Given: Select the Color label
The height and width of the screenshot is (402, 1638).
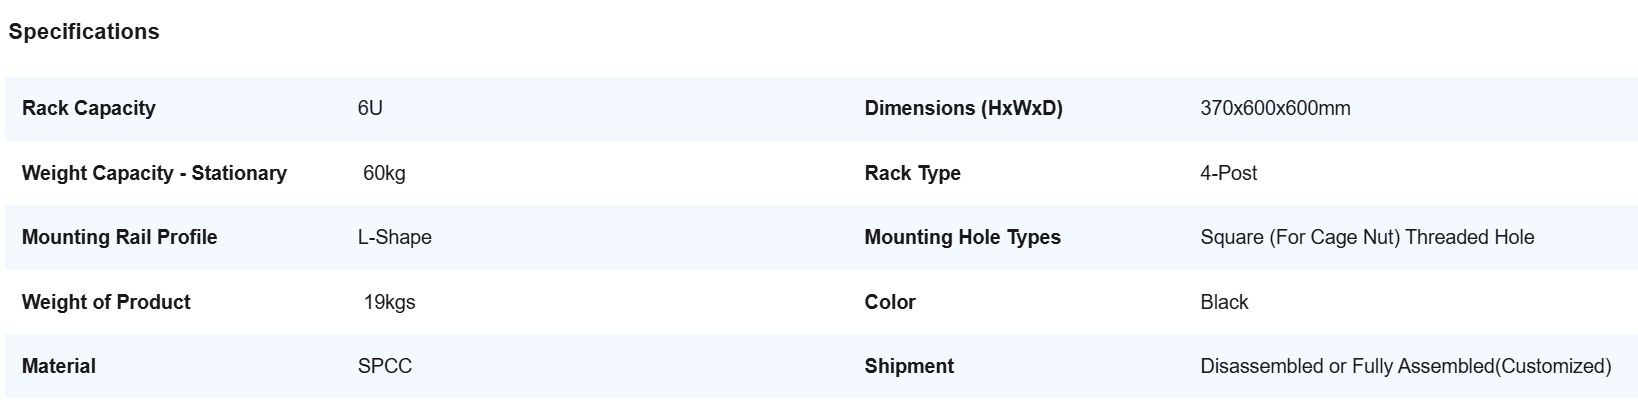Looking at the screenshot, I should 890,302.
